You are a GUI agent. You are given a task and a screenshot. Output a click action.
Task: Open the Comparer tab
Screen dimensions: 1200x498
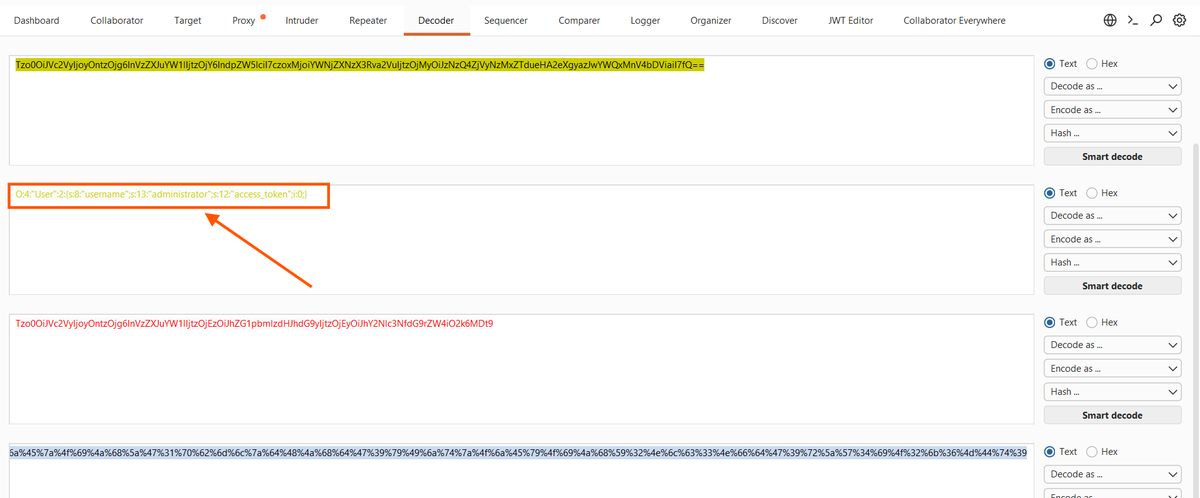[580, 20]
